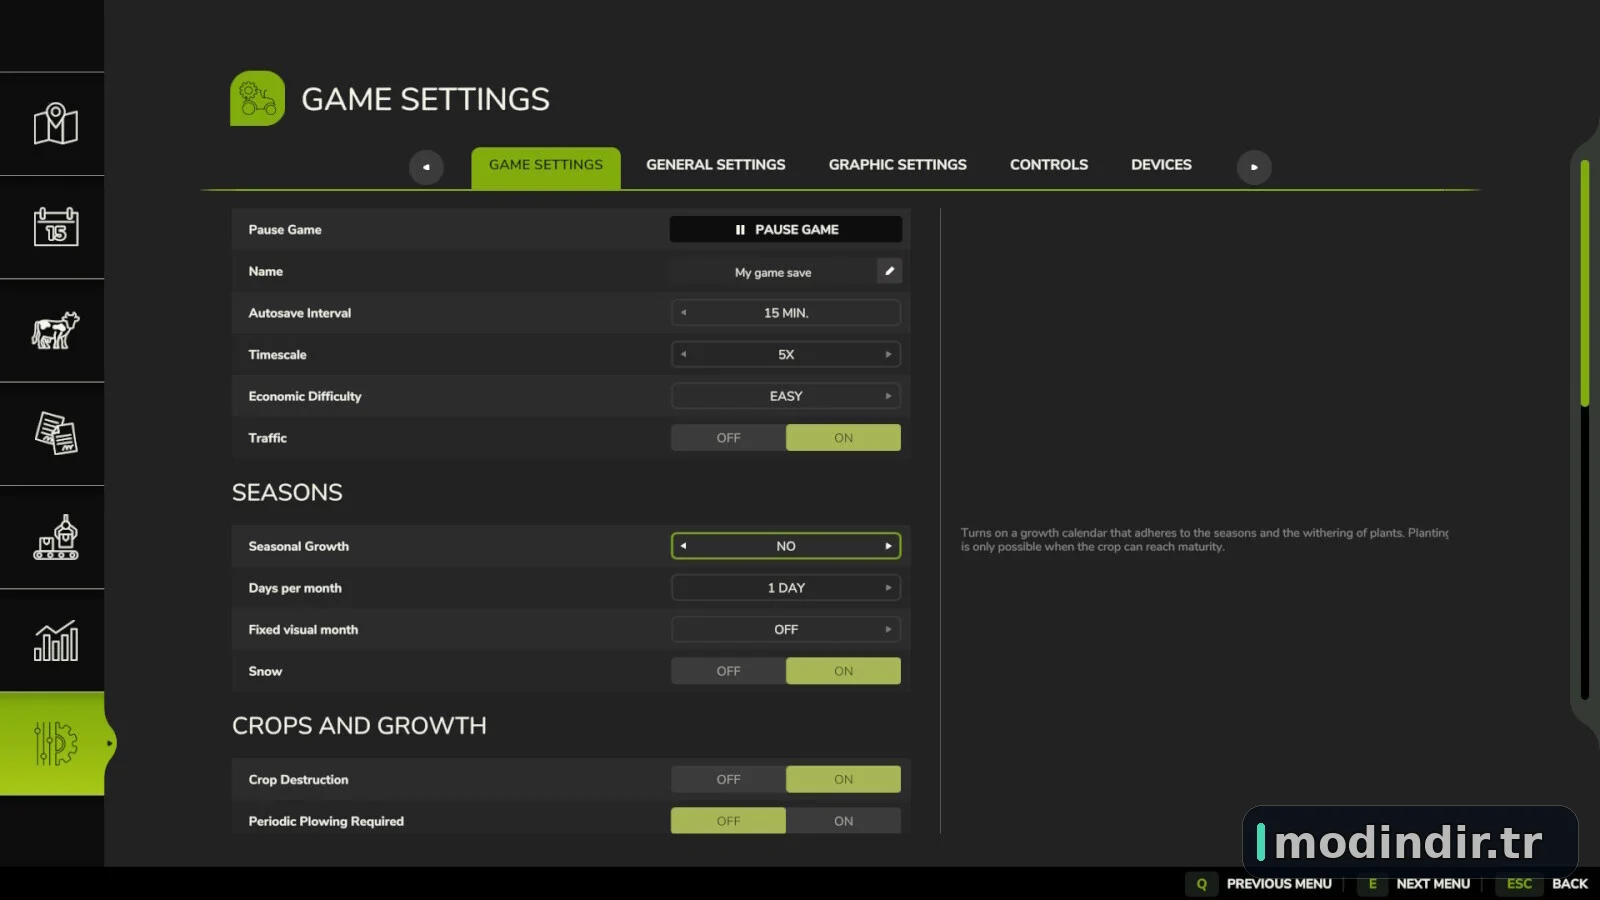This screenshot has height=900, width=1600.
Task: Set Periodic Plowing Required to off
Action: [728, 821]
